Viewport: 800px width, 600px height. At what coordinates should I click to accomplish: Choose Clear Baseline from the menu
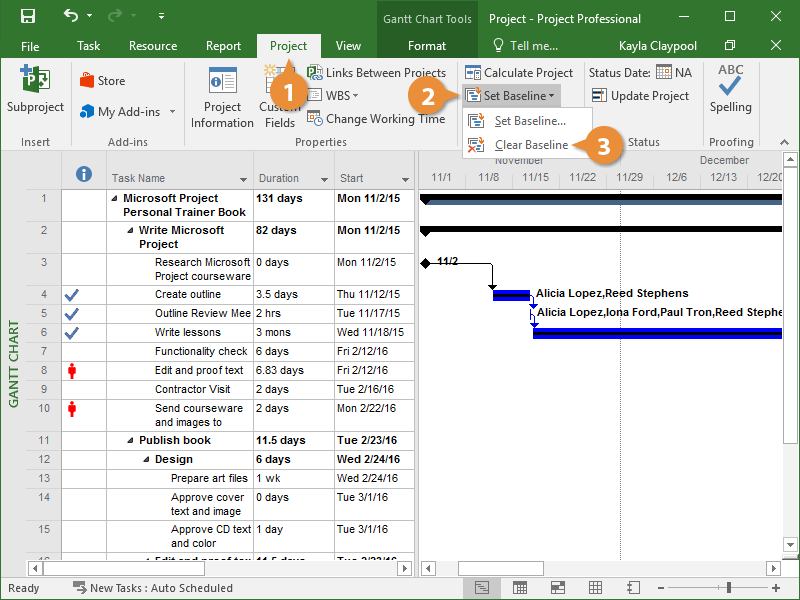[531, 145]
